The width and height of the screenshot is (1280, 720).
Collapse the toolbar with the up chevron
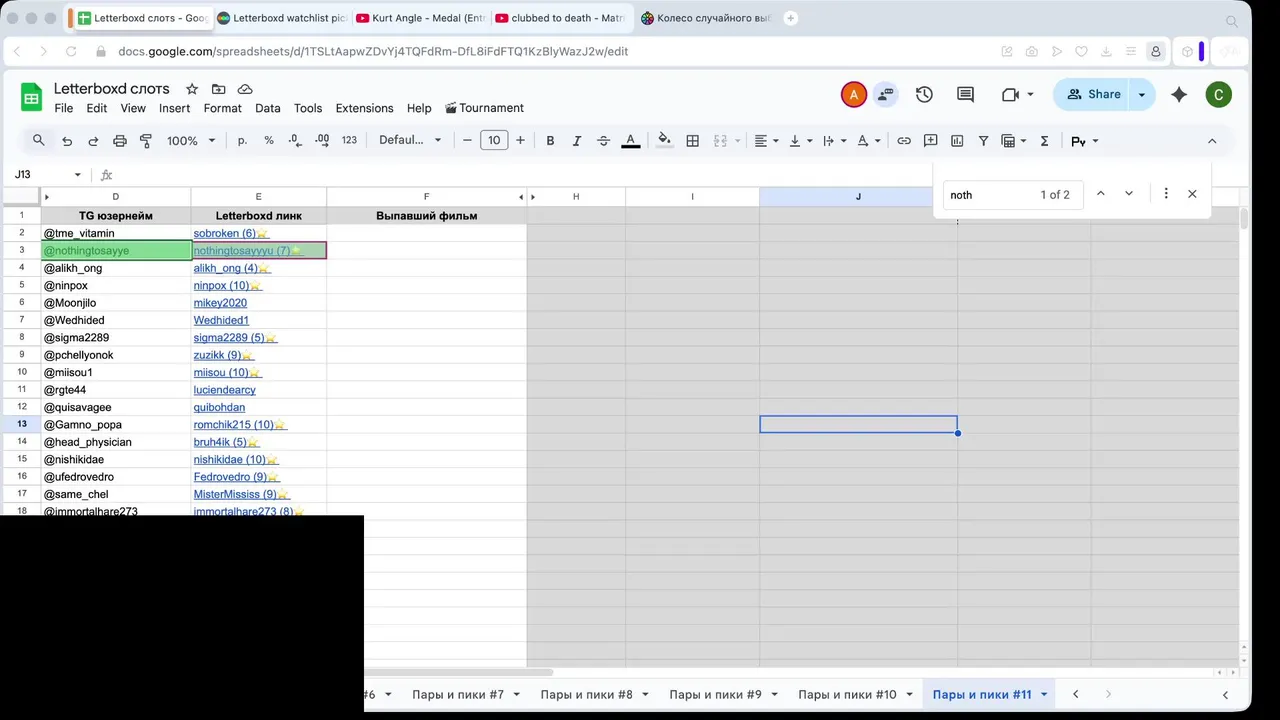(x=1212, y=141)
